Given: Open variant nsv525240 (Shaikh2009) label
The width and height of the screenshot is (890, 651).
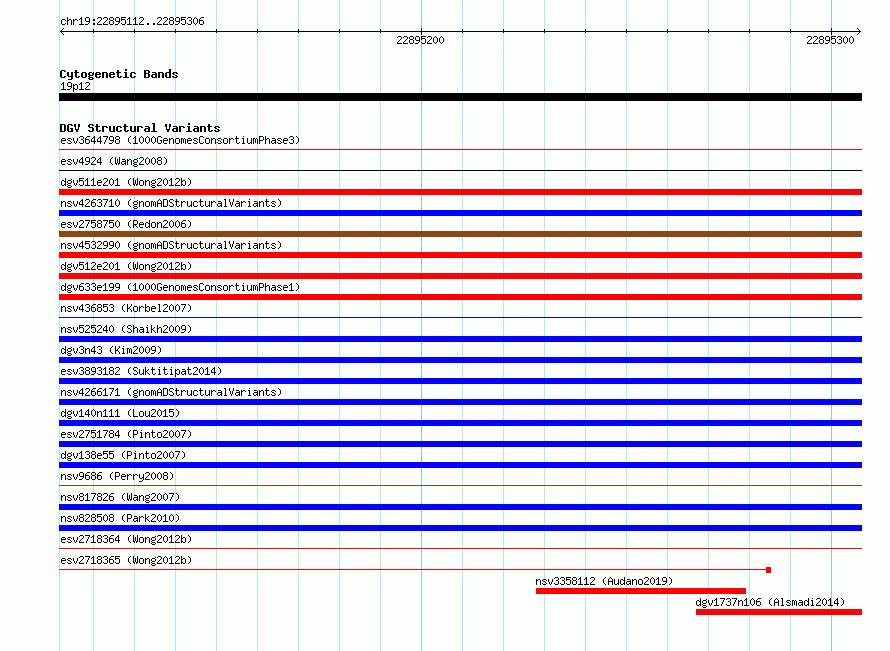Looking at the screenshot, I should (x=126, y=329).
